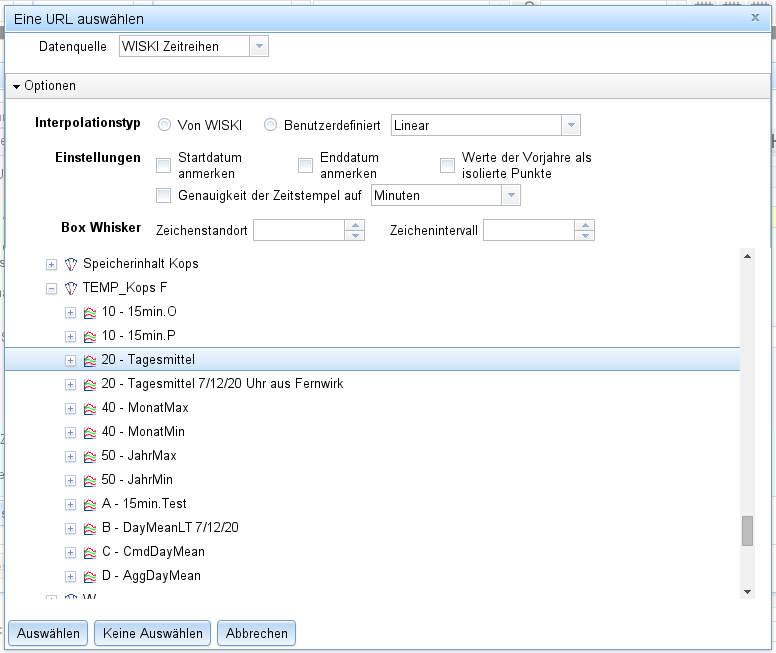Click the time series icon of 50 - JahrMax
Image resolution: width=776 pixels, height=653 pixels.
(x=90, y=456)
